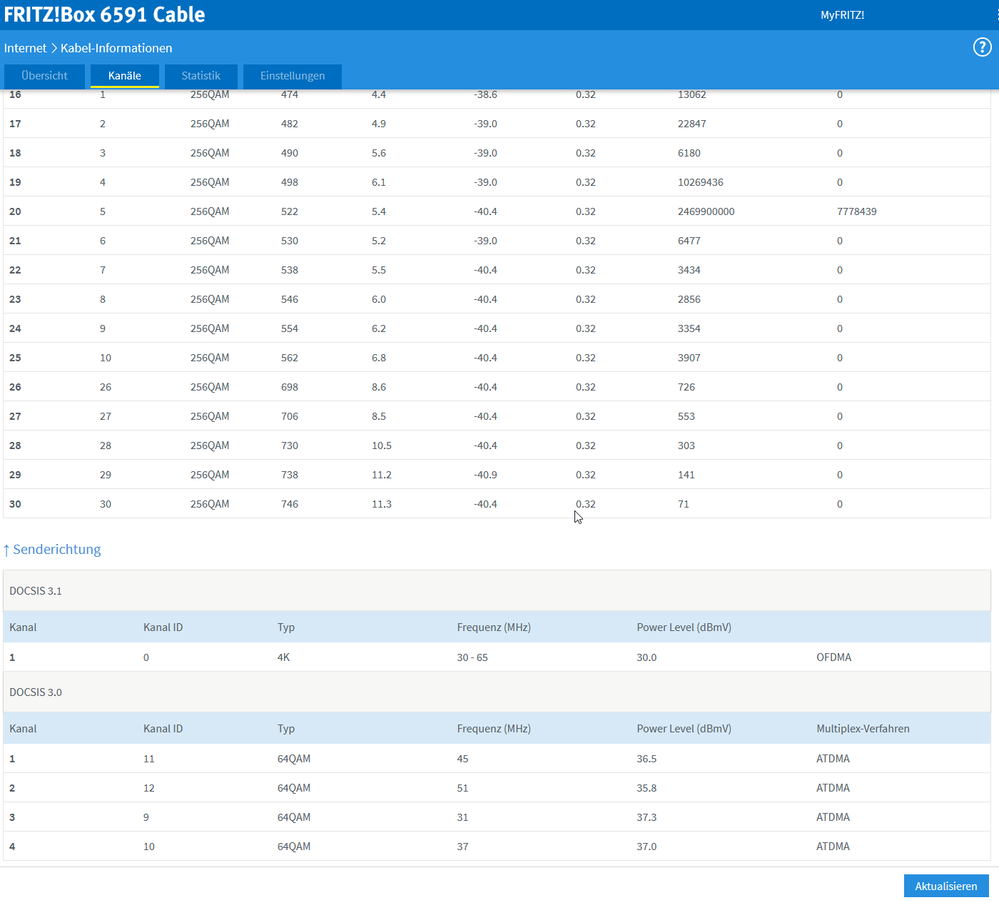Viewport: 999px width, 901px height.
Task: Click the value 2469900000 in row 20
Action: coord(705,212)
